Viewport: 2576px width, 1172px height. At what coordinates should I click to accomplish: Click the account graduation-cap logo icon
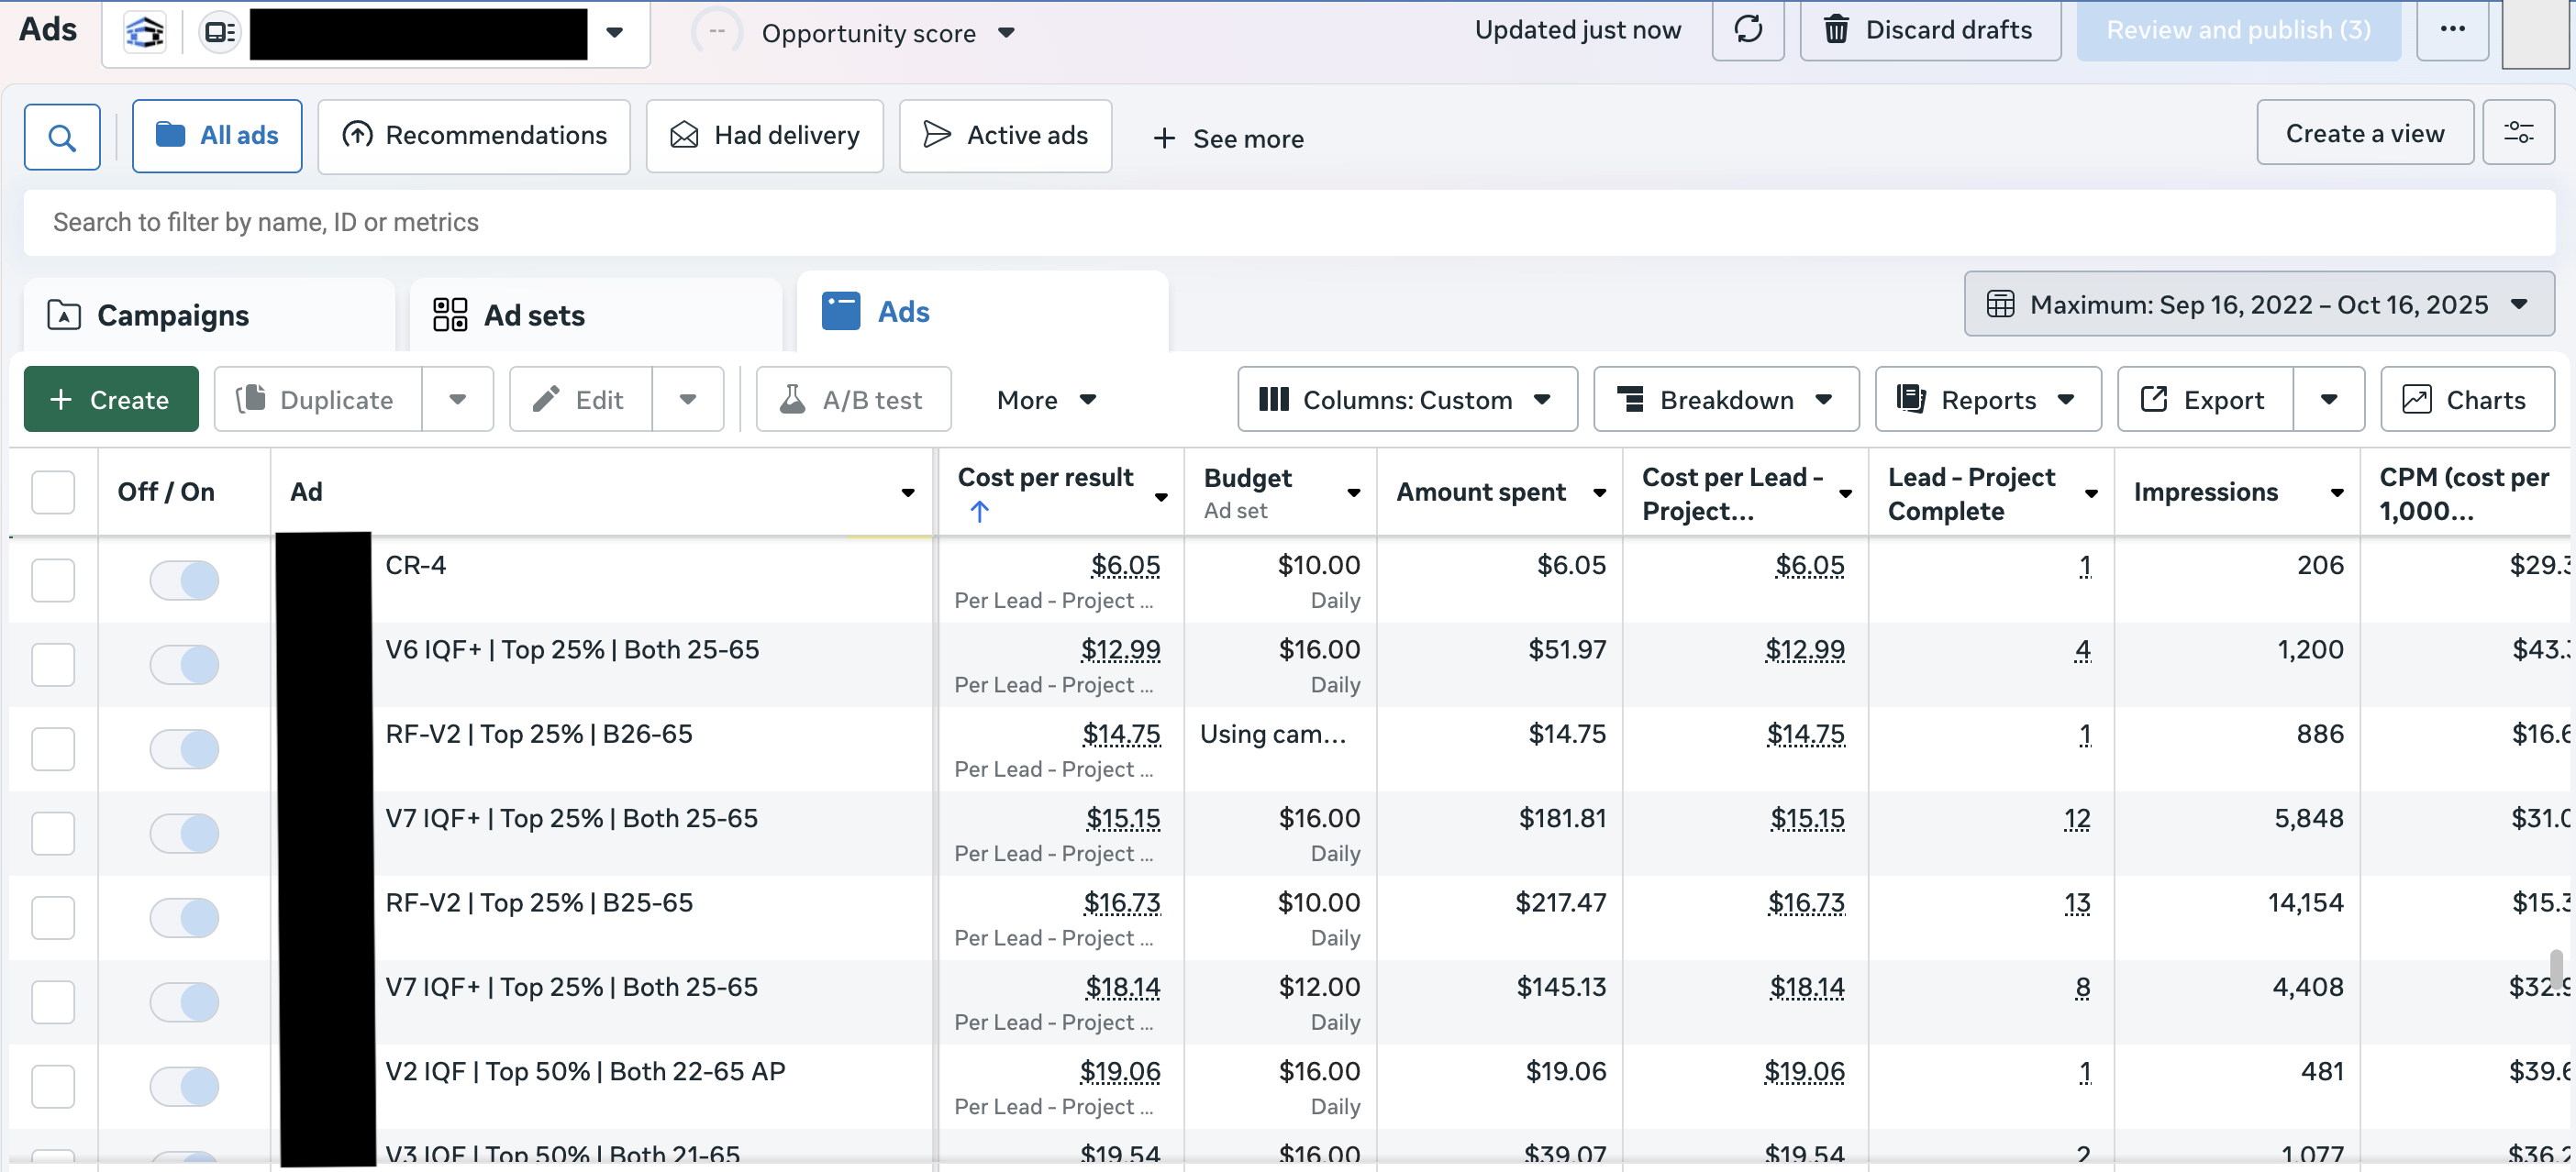click(146, 32)
